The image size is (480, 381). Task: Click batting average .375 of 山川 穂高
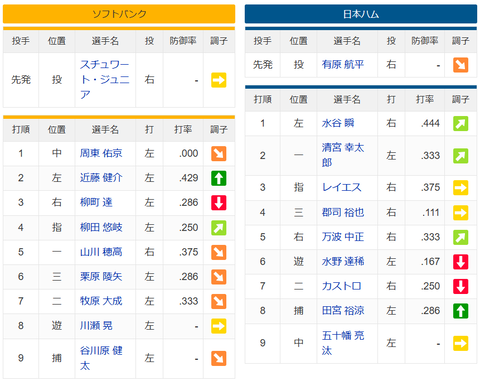coord(189,252)
